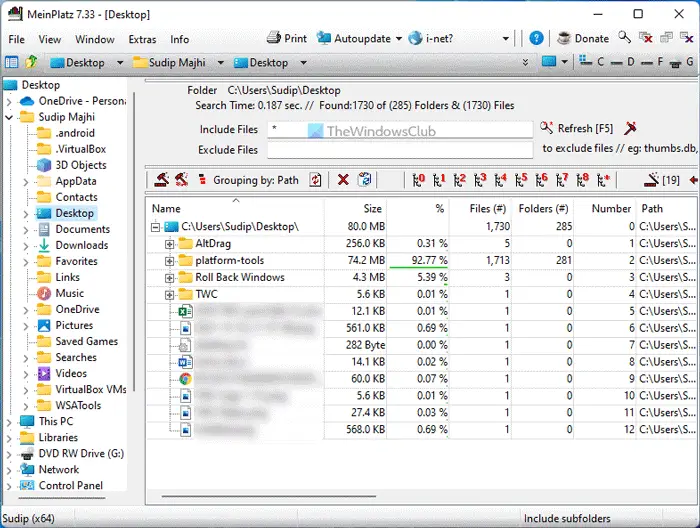Select the platform-tools 92.77 % cell
The height and width of the screenshot is (528, 700).
point(418,260)
